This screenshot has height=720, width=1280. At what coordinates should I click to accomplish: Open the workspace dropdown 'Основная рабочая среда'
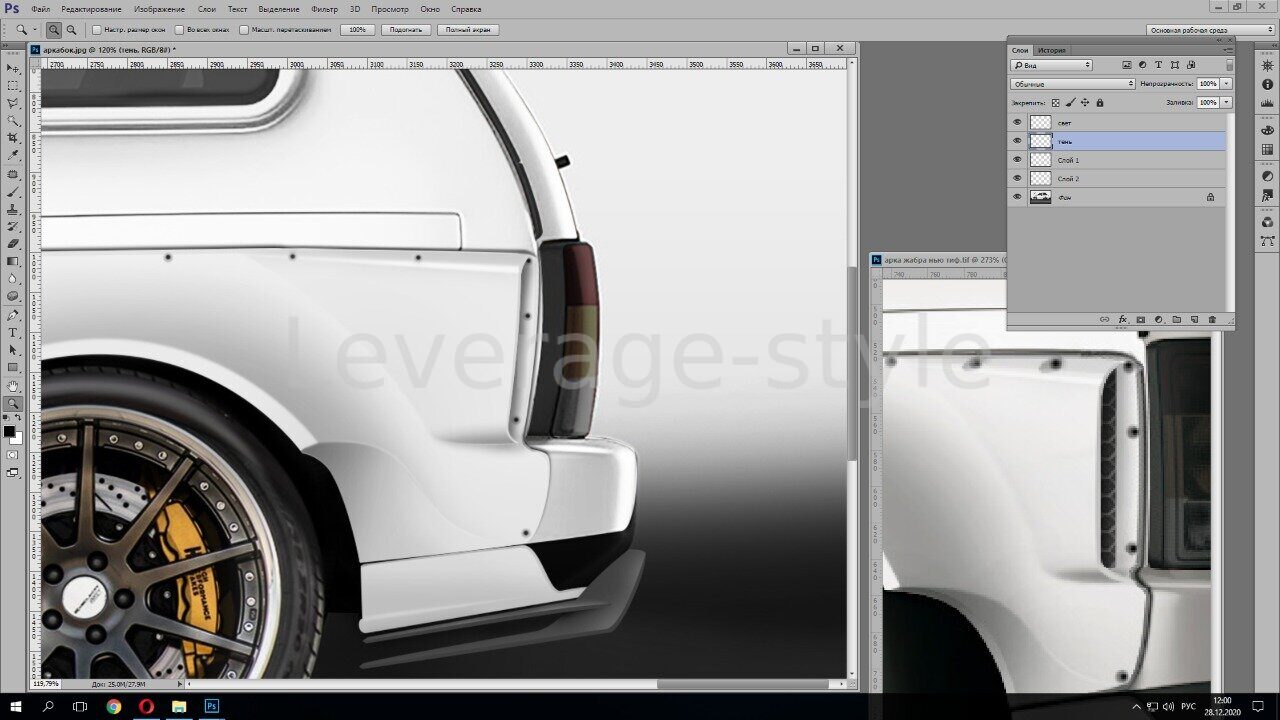[1196, 30]
